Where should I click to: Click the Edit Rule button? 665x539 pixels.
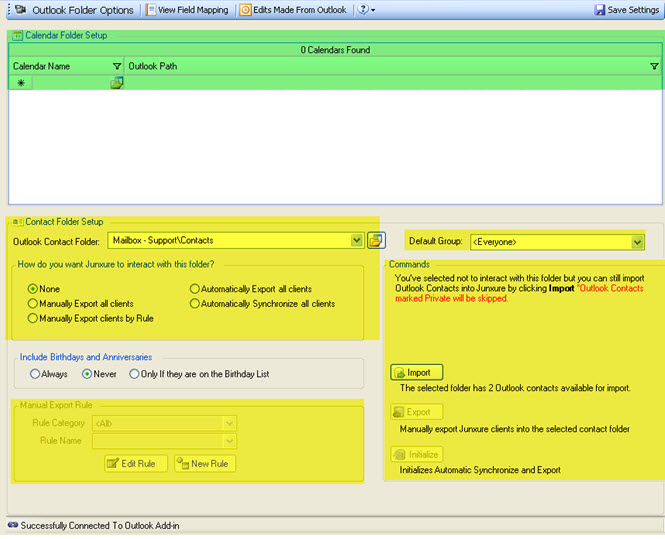click(136, 464)
